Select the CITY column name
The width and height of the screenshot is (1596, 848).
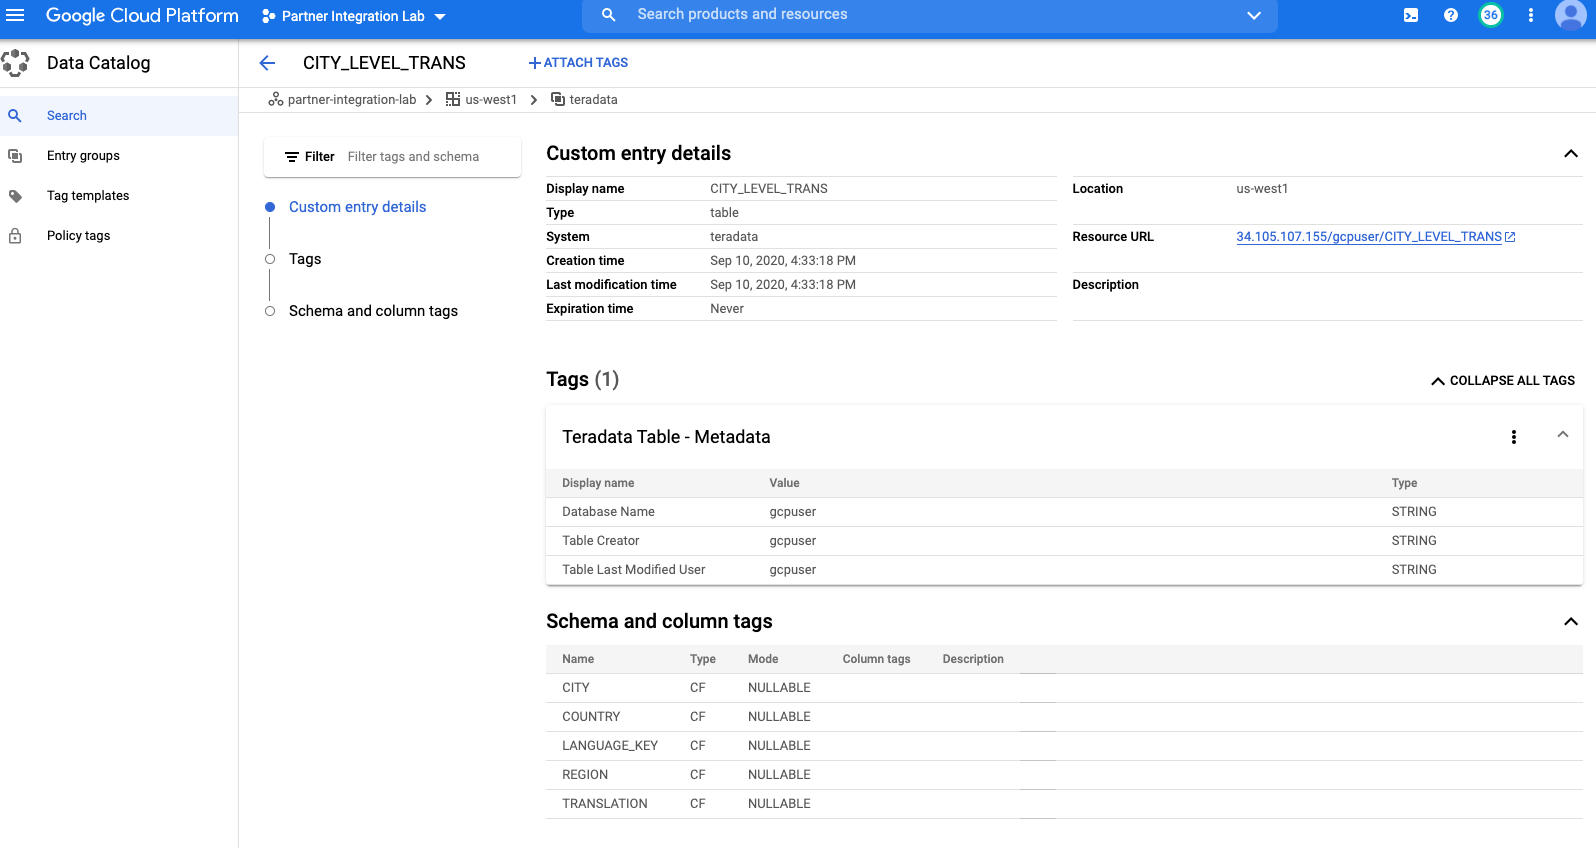tap(576, 688)
